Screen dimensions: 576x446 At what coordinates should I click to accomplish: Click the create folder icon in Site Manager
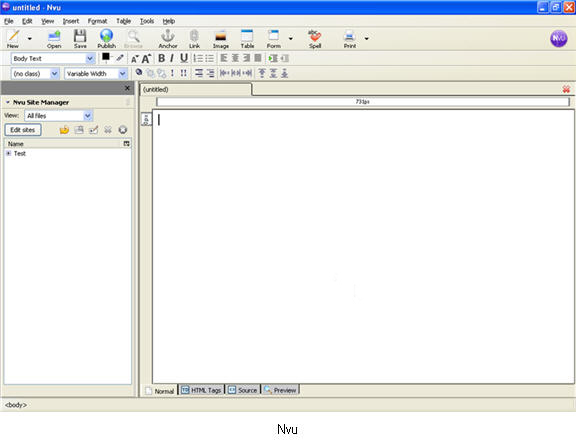point(79,130)
